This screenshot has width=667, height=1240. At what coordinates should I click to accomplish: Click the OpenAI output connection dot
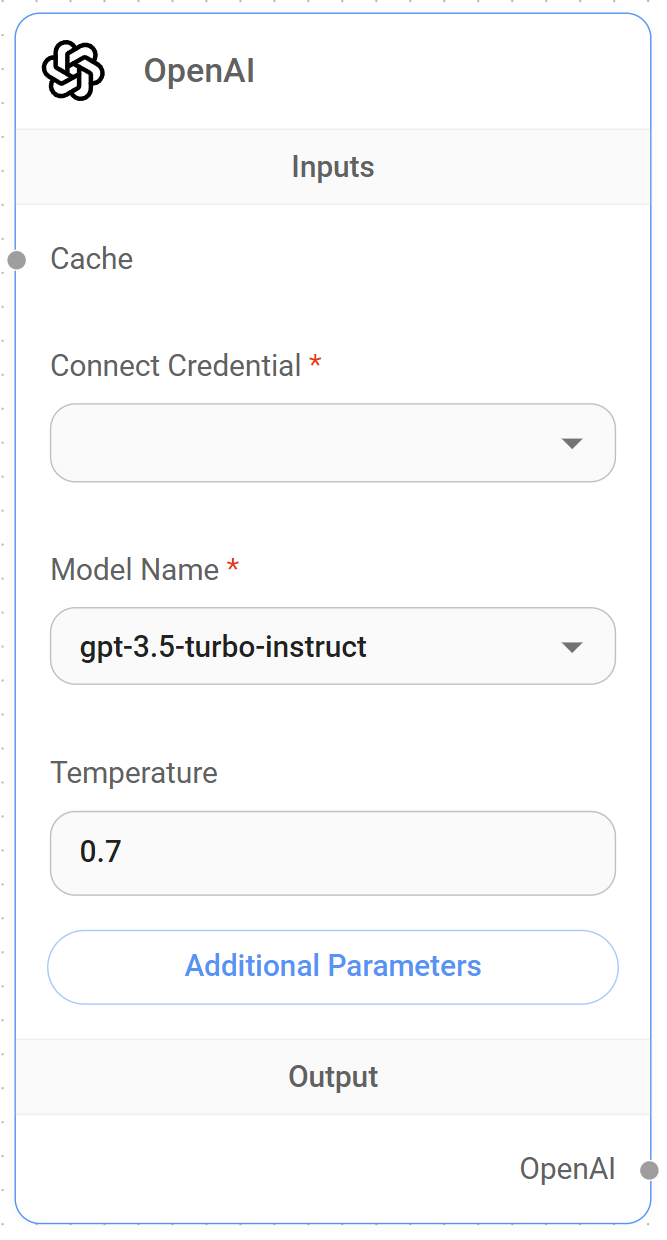click(x=651, y=1167)
